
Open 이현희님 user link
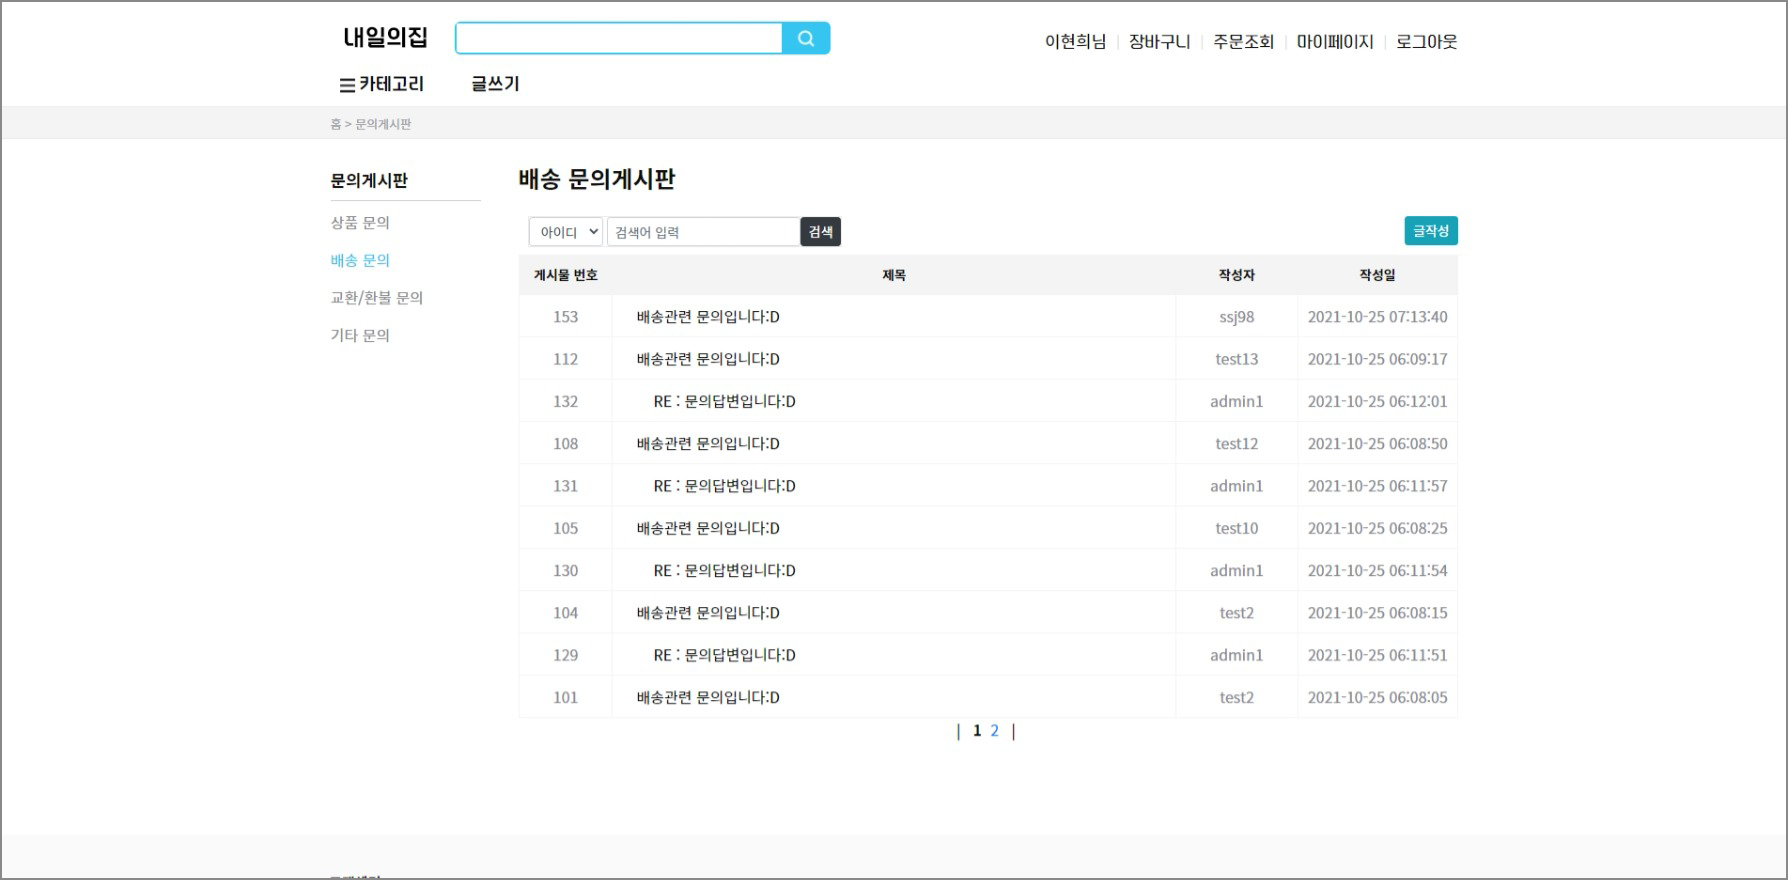click(1076, 42)
